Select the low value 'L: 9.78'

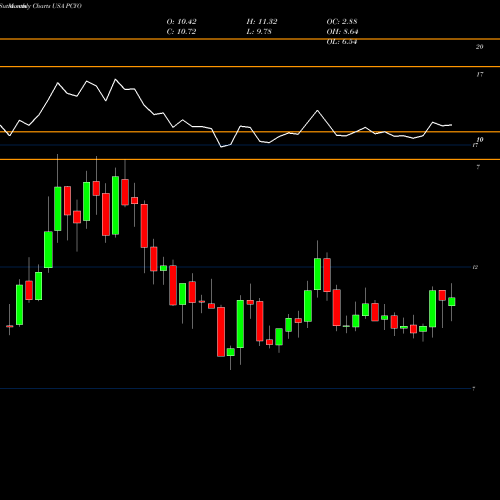tap(259, 32)
